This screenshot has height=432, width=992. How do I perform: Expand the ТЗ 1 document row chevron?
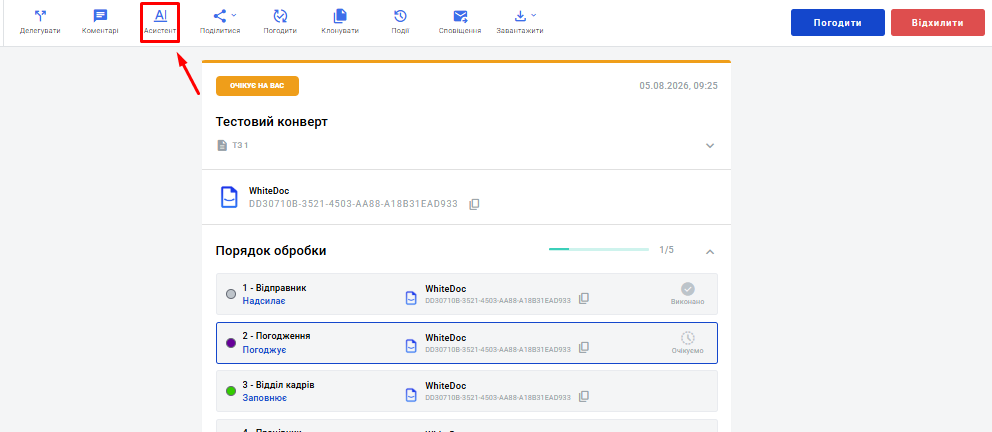coord(710,145)
